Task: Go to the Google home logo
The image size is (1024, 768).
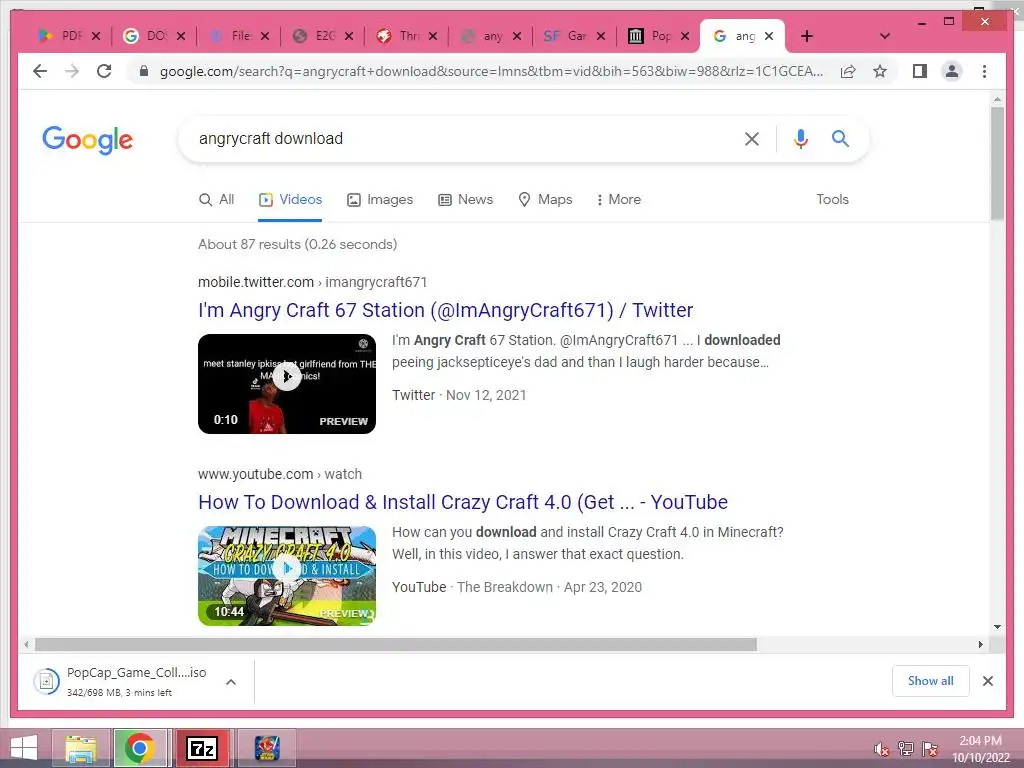Action: point(88,139)
